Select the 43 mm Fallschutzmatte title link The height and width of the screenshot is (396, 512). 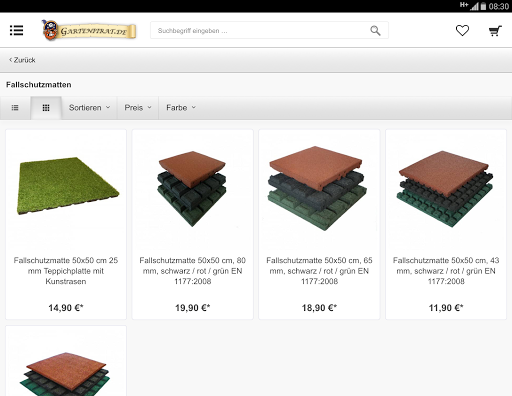coord(446,271)
